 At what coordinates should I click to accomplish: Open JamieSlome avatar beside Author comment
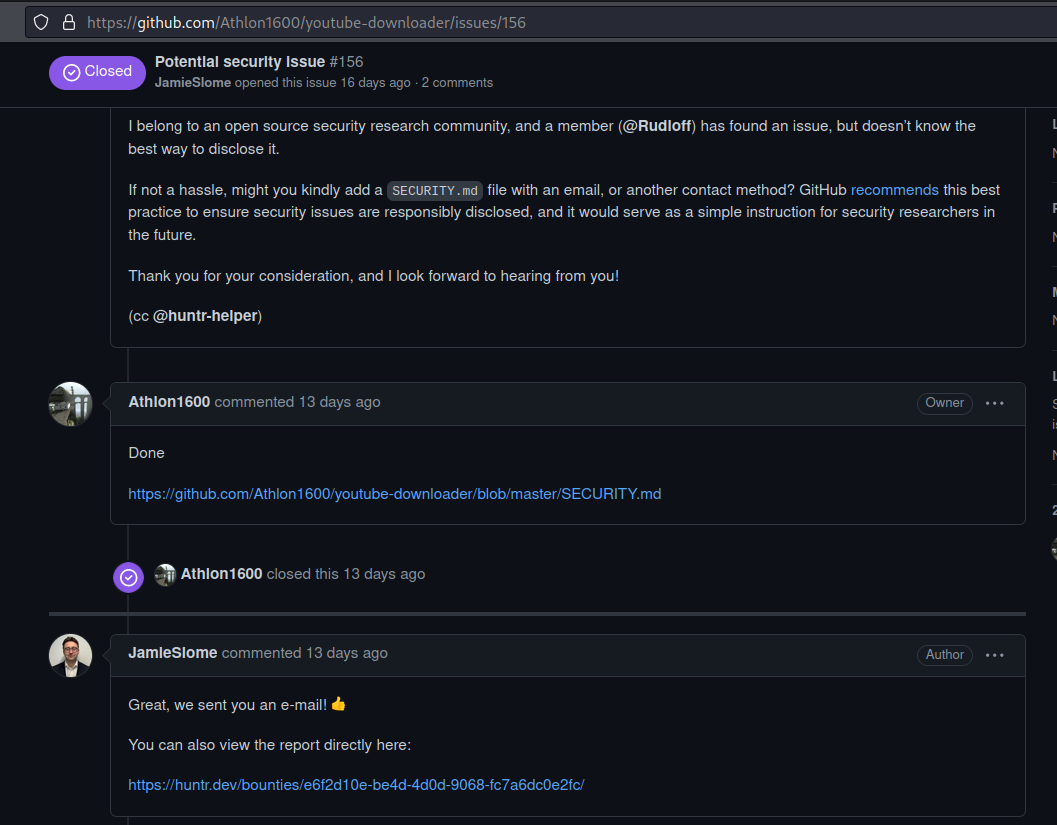[x=70, y=656]
